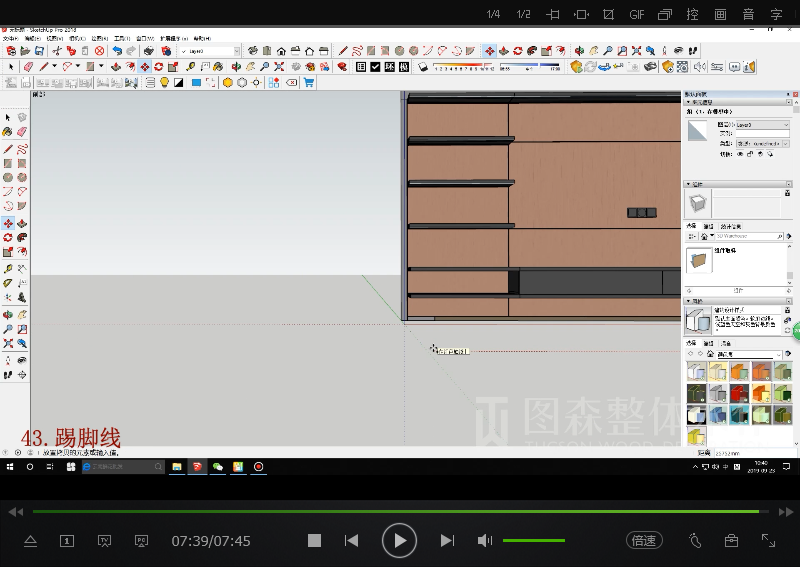Select the Eraser tool in the top toolbar
The image size is (800, 567).
[27, 67]
